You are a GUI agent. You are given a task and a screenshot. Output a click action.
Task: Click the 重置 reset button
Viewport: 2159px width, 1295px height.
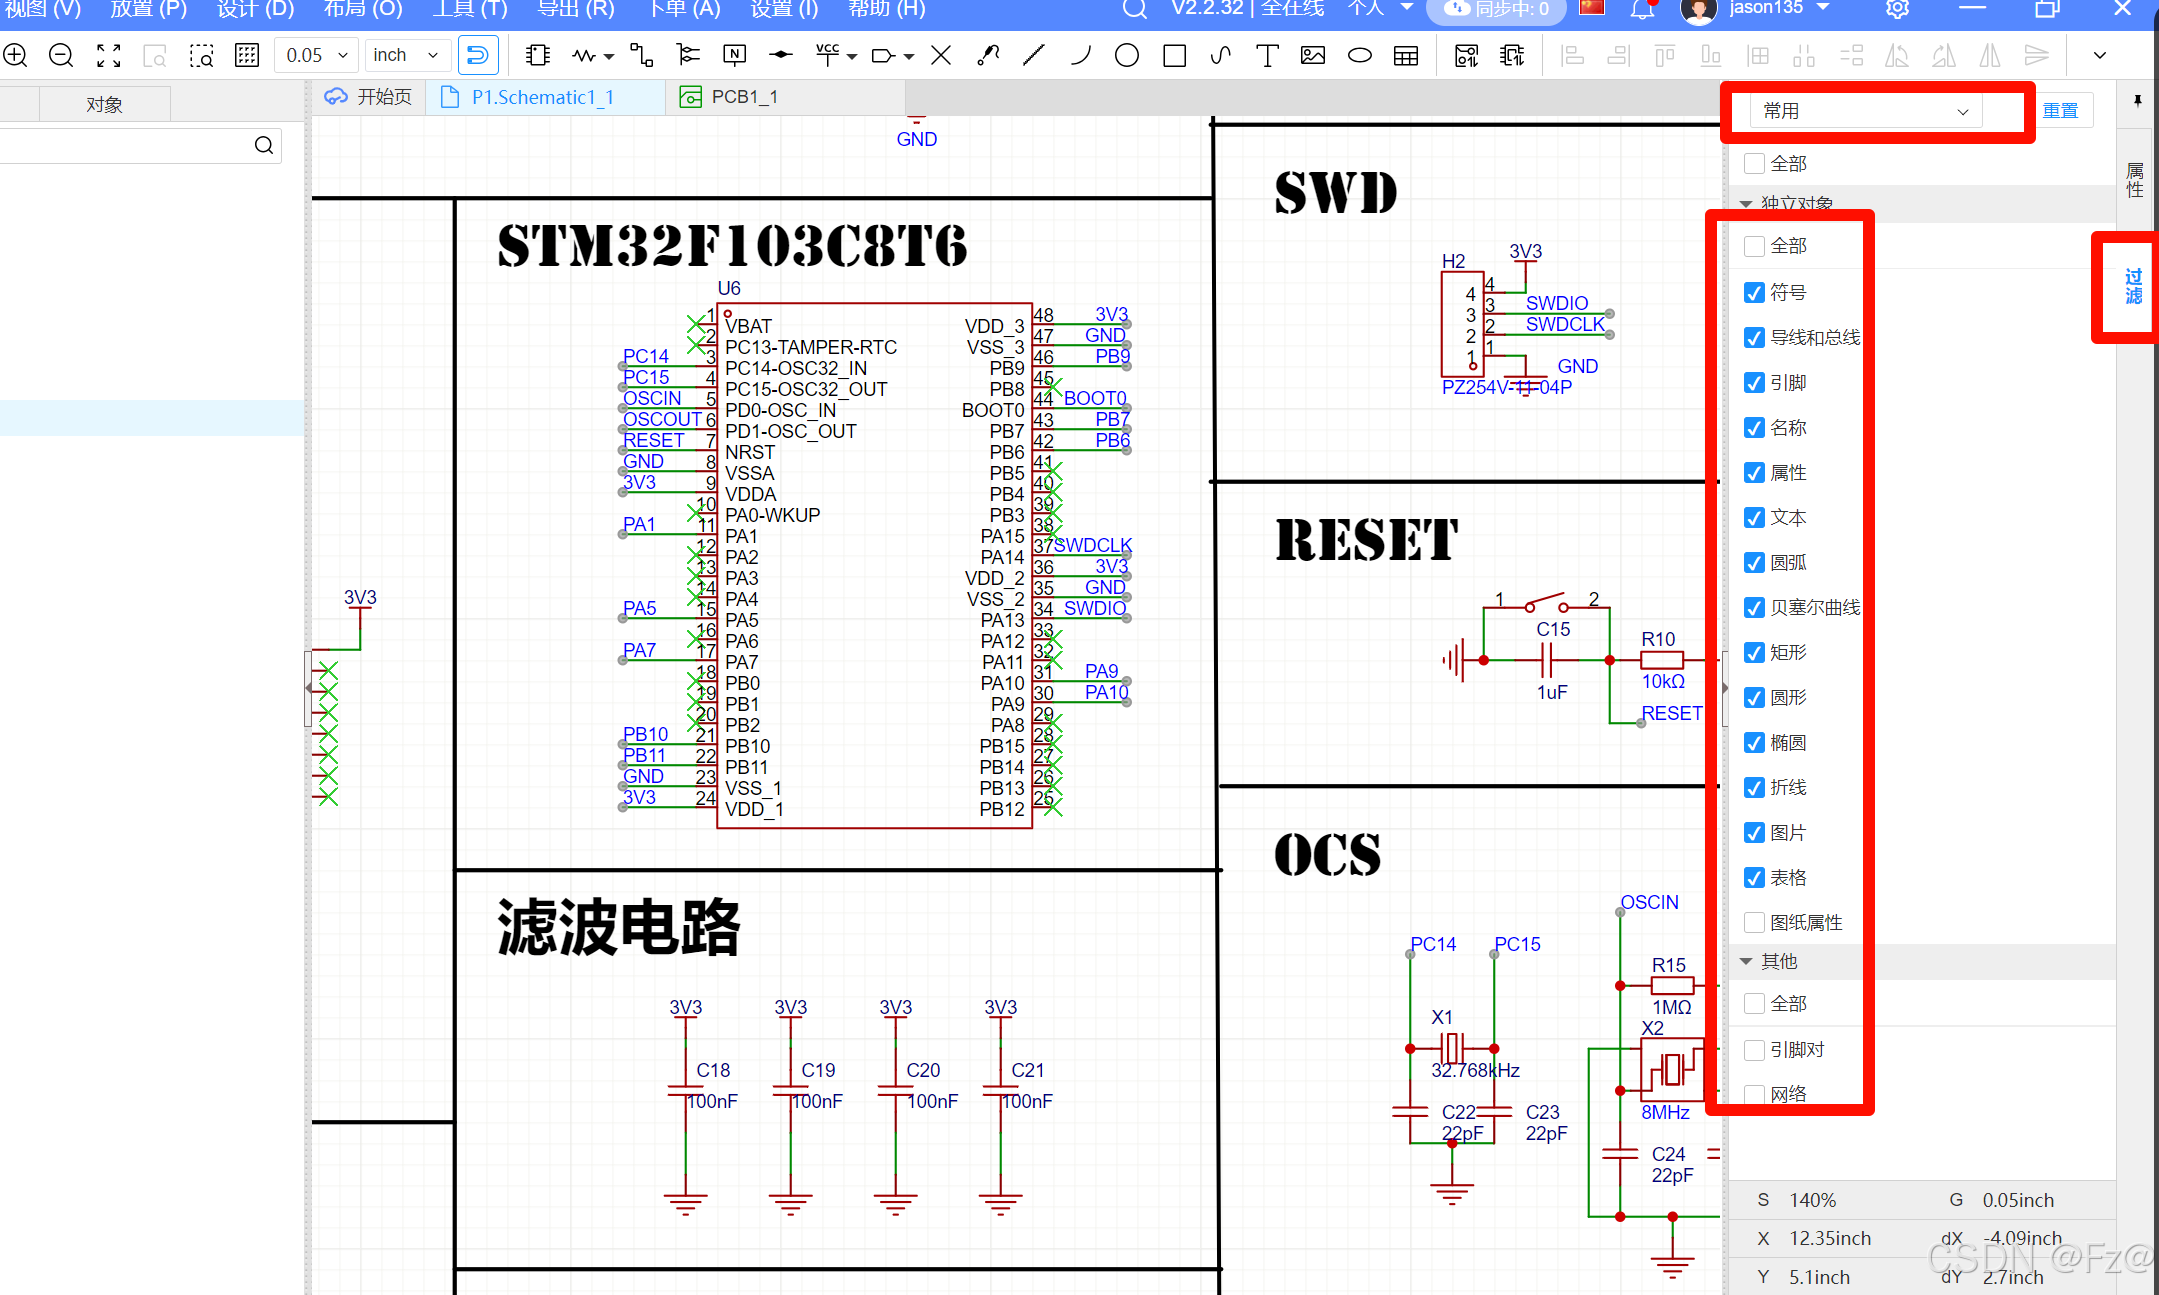click(2059, 111)
